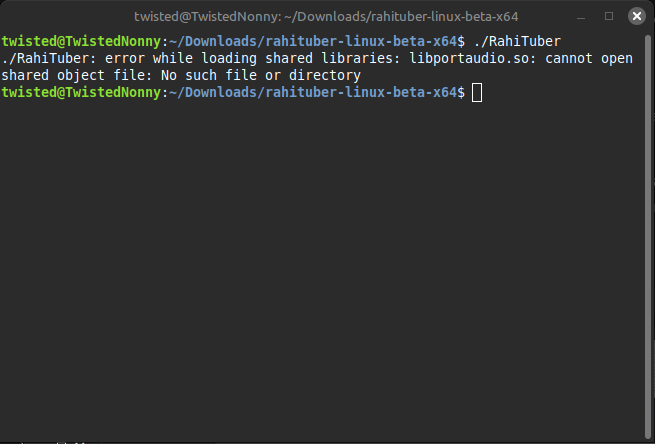
Task: Click the window title bar text
Action: coord(326,17)
